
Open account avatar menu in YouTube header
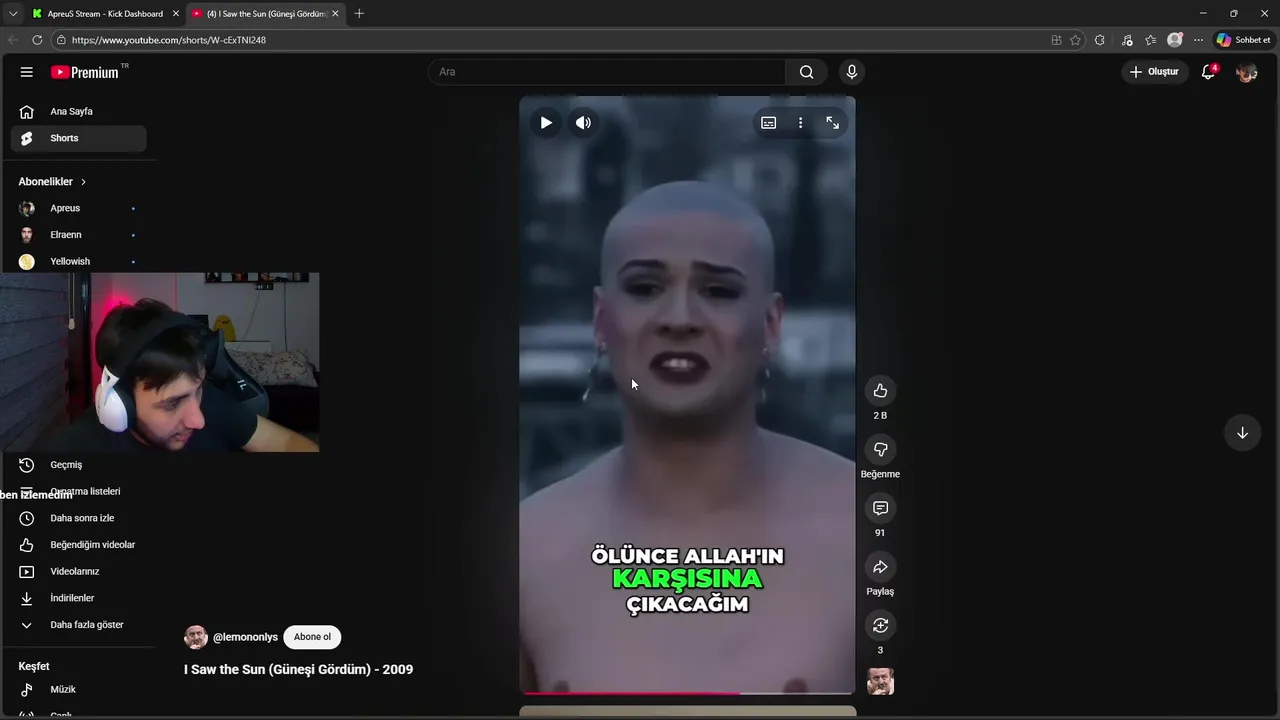coord(1246,72)
